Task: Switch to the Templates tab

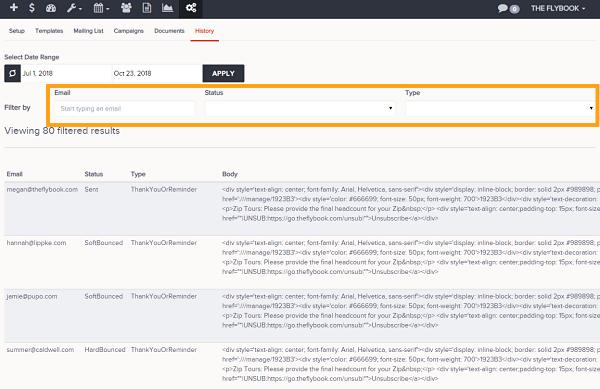Action: point(49,31)
